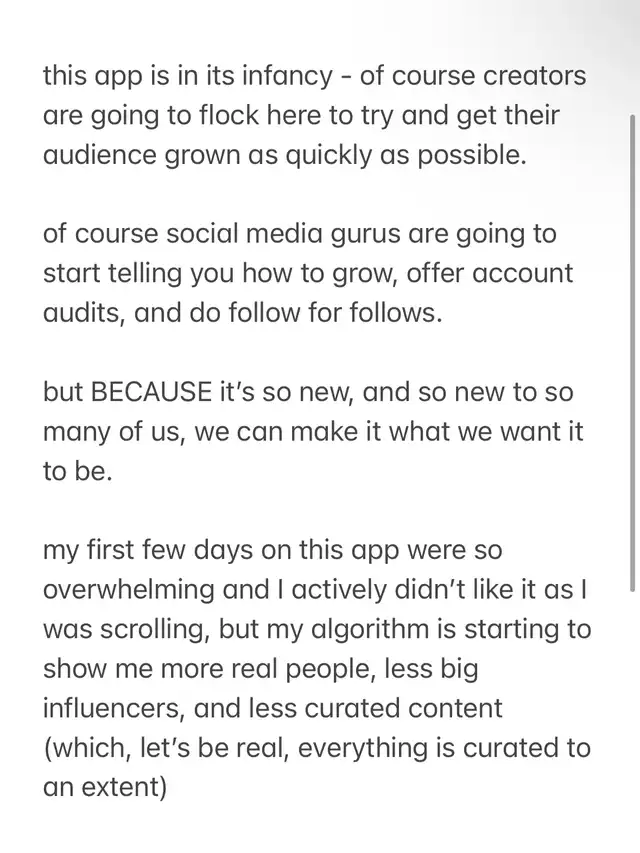The image size is (640, 853).
Task: Click the vertical scrollbar thumb on the right
Action: [x=632, y=350]
